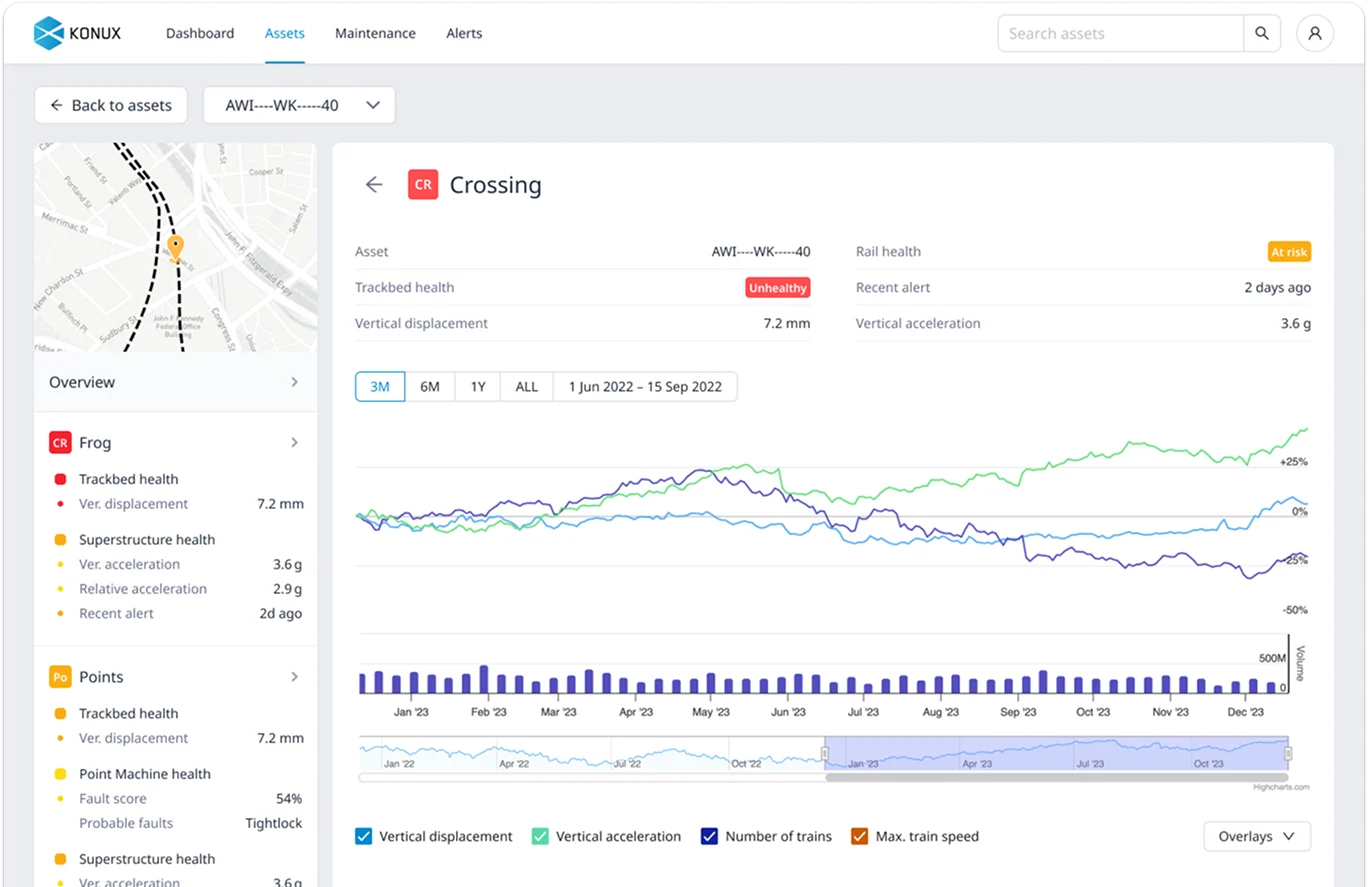Click the red CR icon beside Frog
1368x887 pixels.
pyautogui.click(x=60, y=442)
